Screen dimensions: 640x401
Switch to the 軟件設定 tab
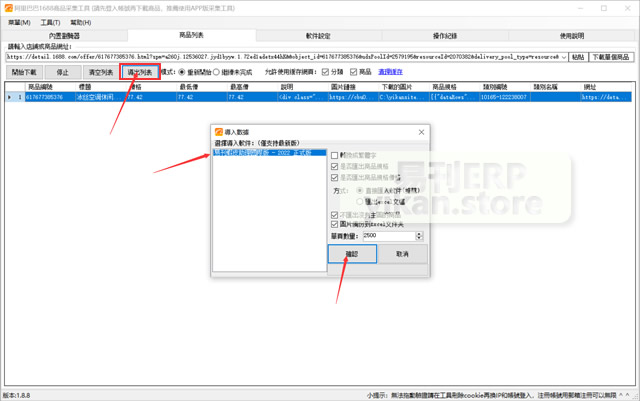(318, 35)
